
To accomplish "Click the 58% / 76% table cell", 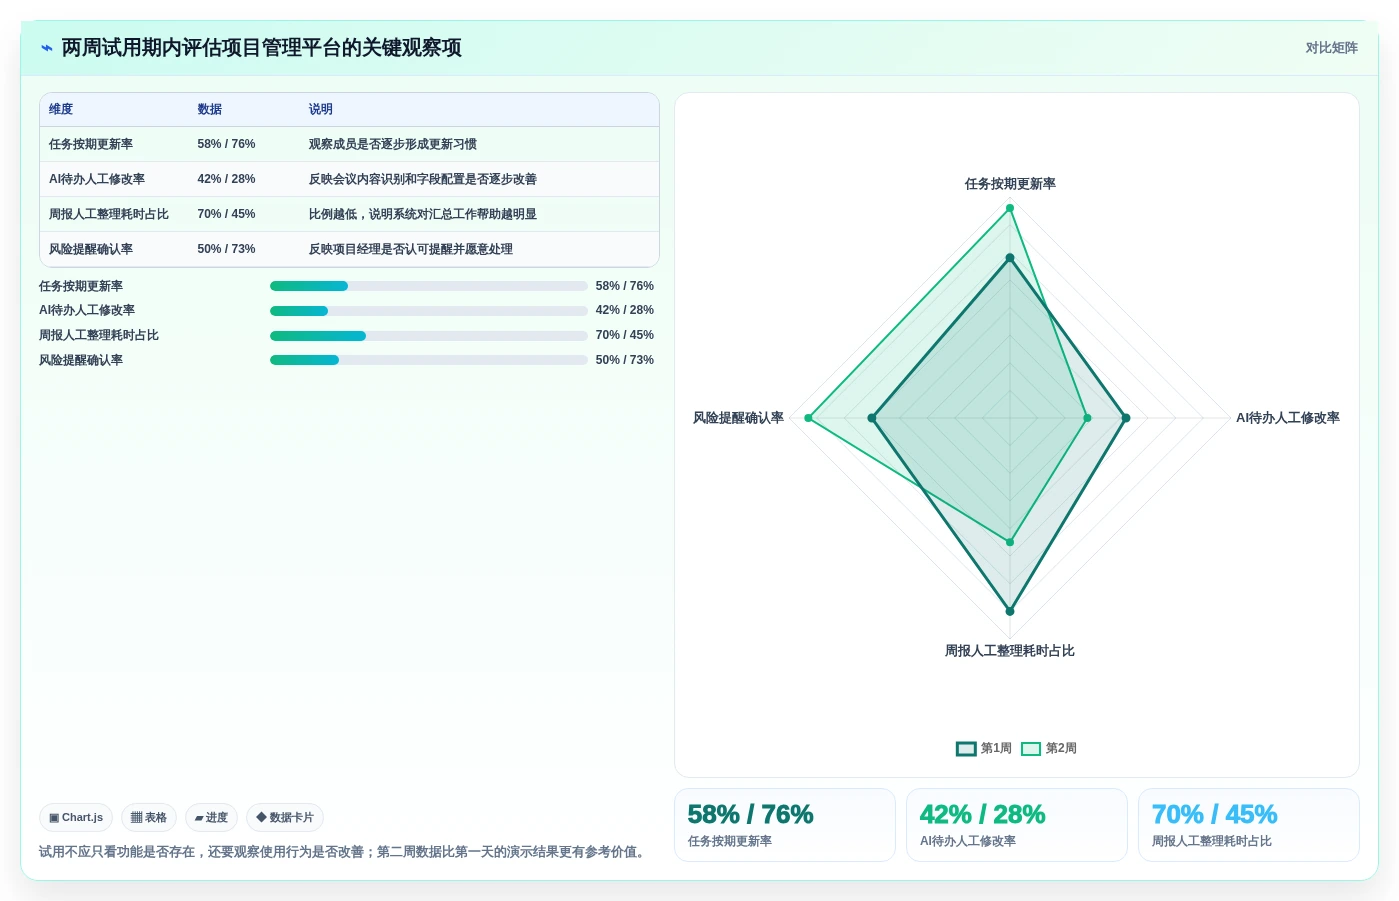I will [226, 145].
